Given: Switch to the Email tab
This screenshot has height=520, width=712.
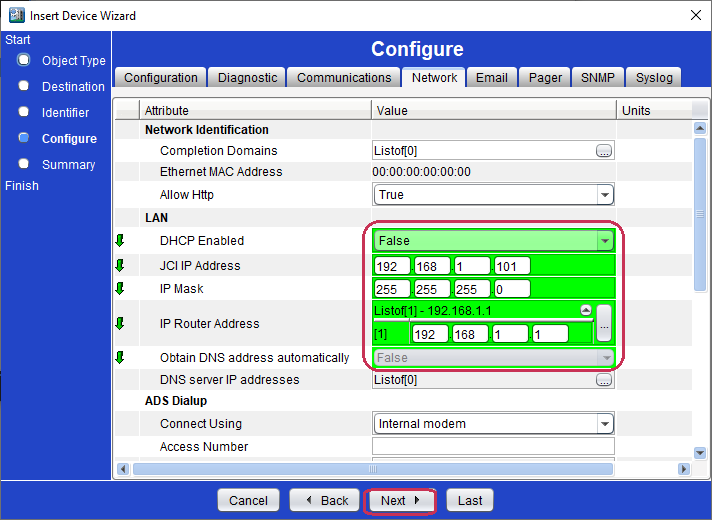Looking at the screenshot, I should (x=491, y=78).
